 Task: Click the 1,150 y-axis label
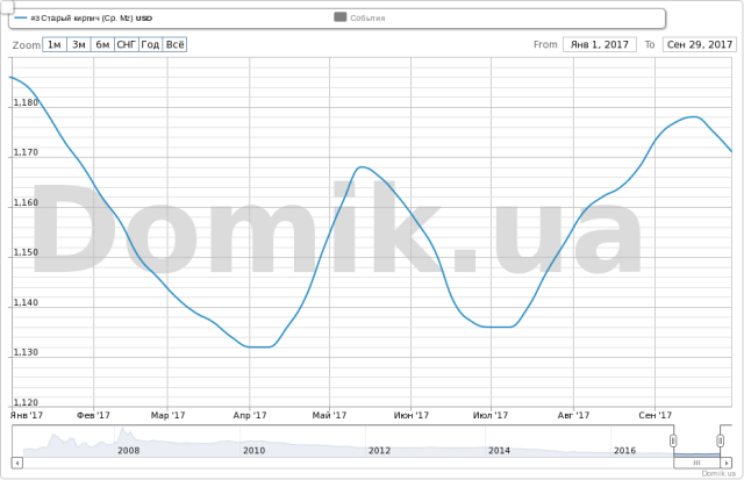26,252
